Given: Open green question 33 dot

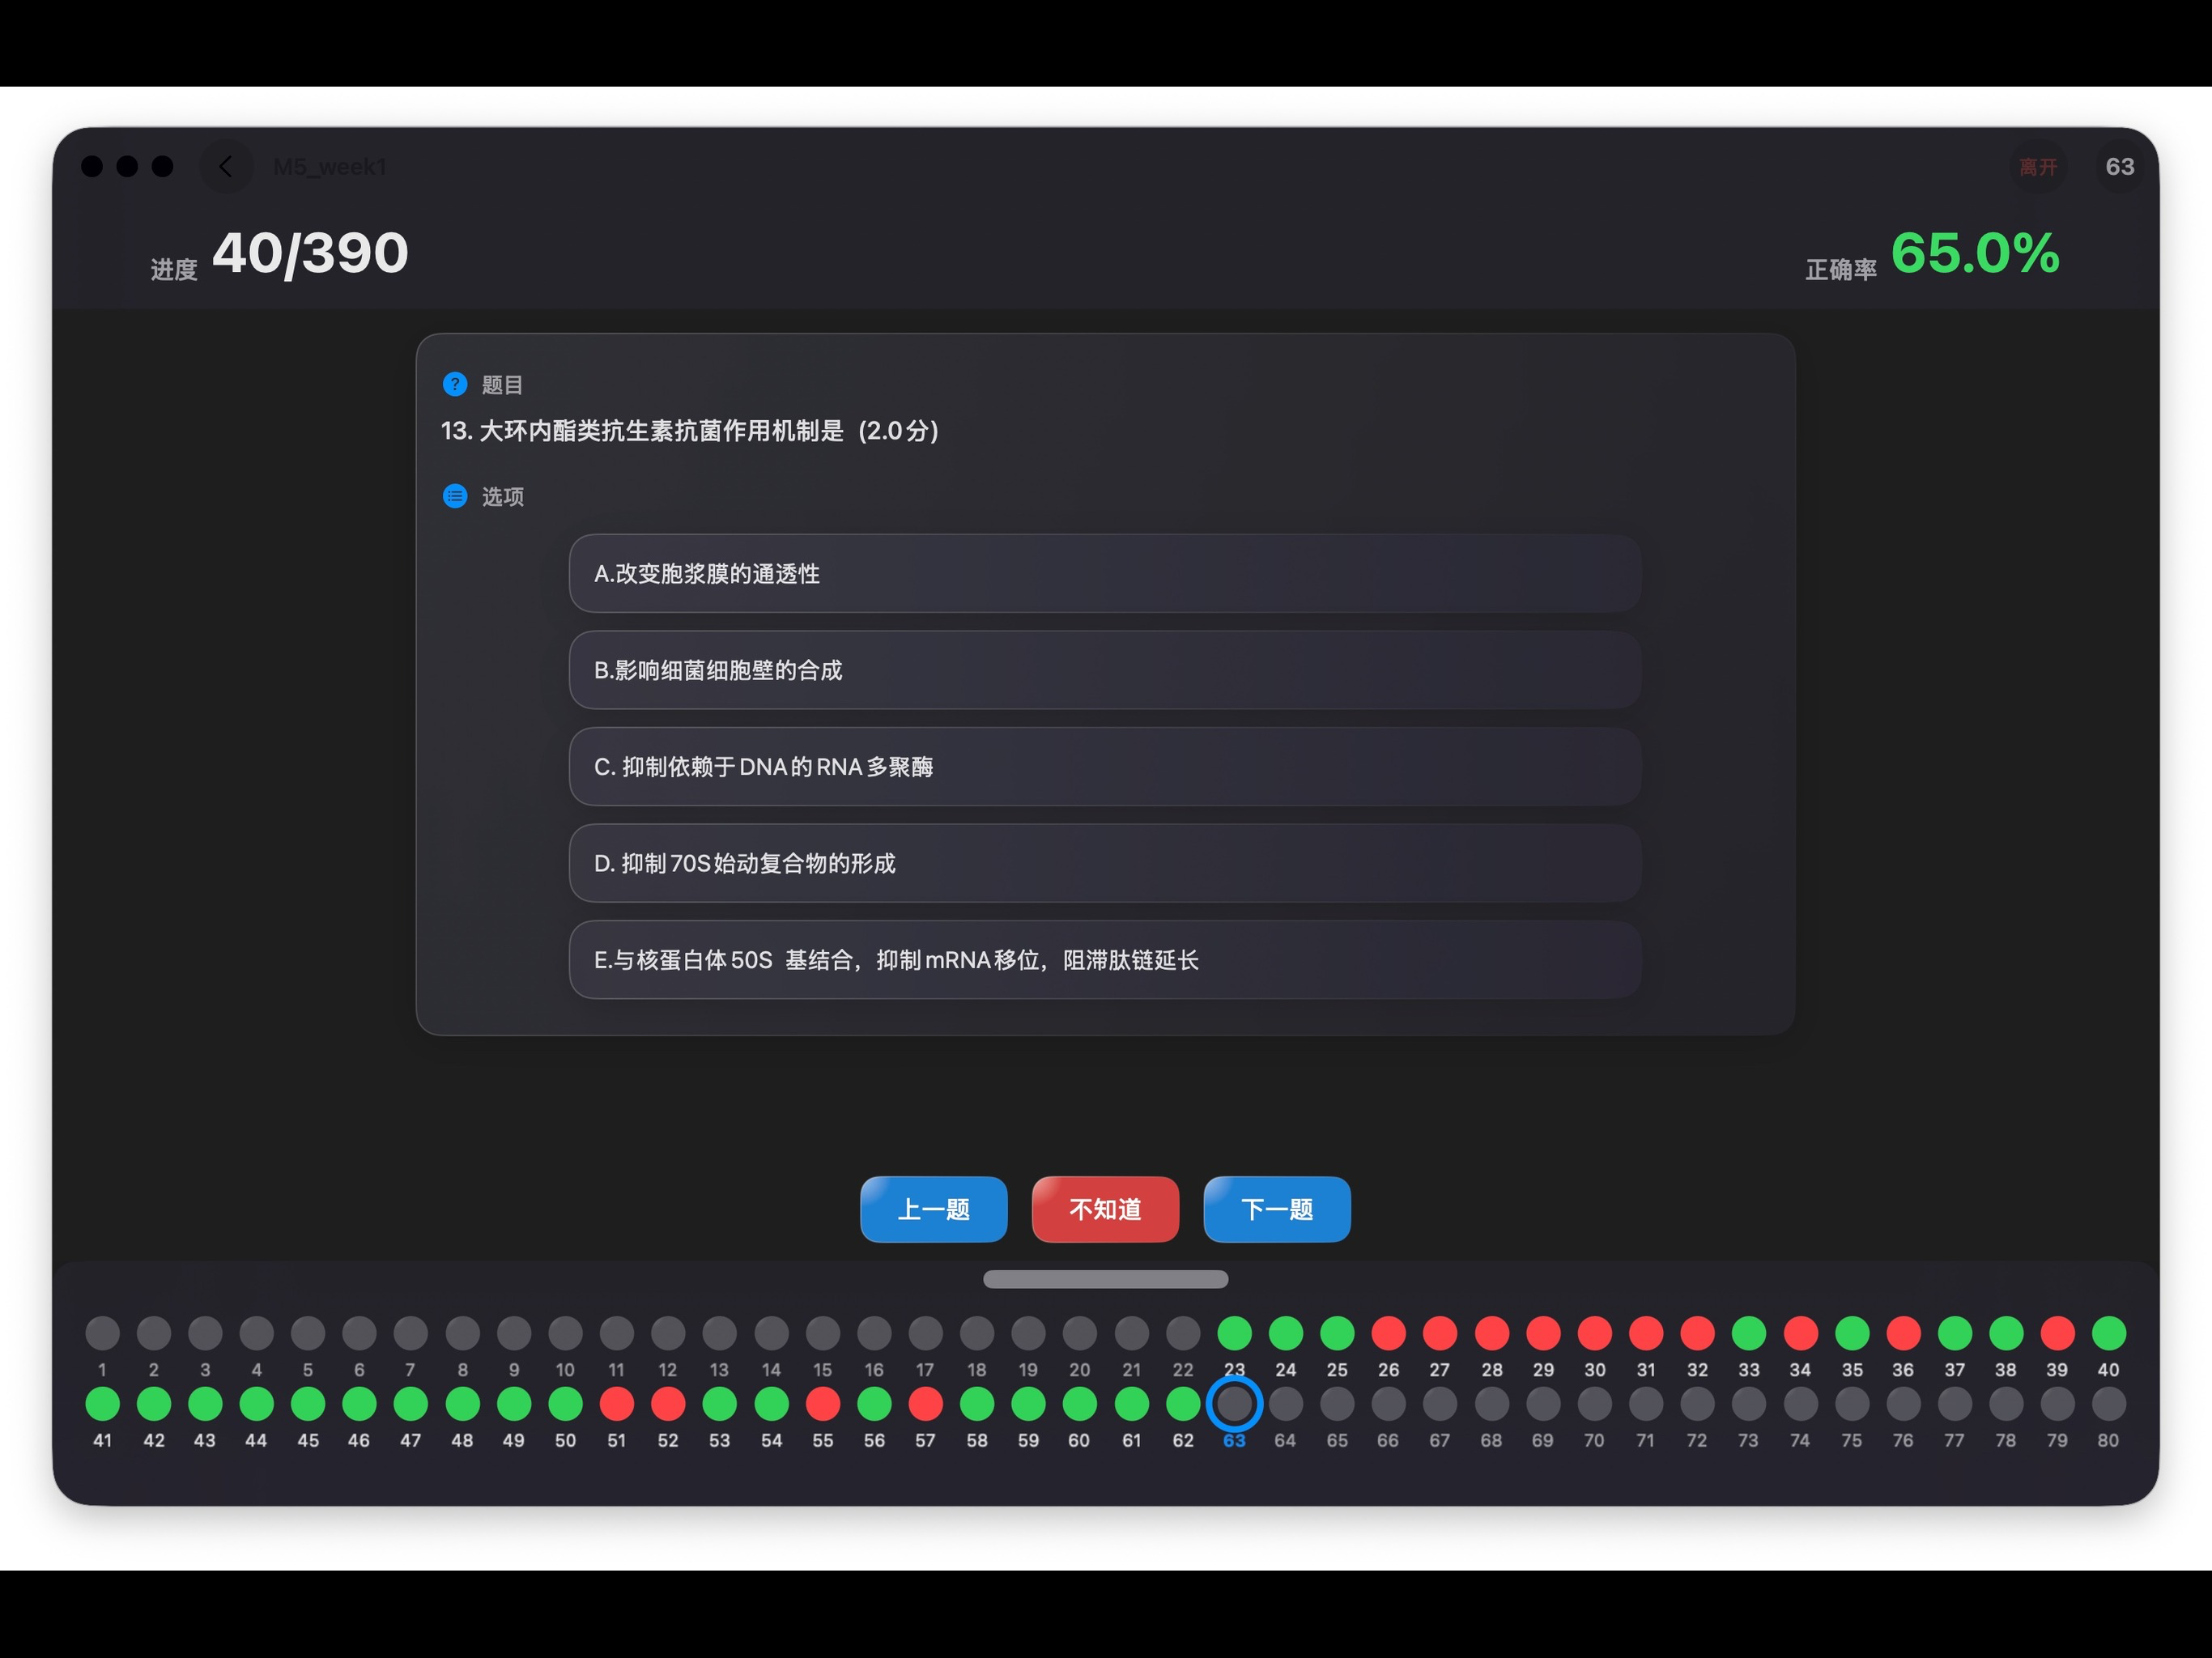Looking at the screenshot, I should [1749, 1333].
